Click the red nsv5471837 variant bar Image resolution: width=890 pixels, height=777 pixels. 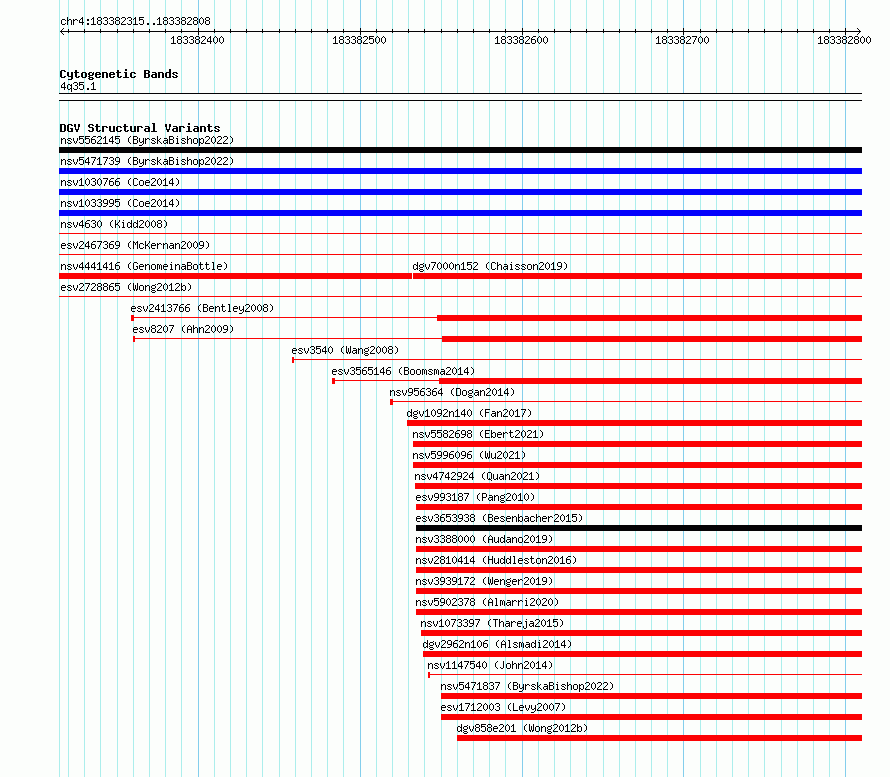coord(652,696)
